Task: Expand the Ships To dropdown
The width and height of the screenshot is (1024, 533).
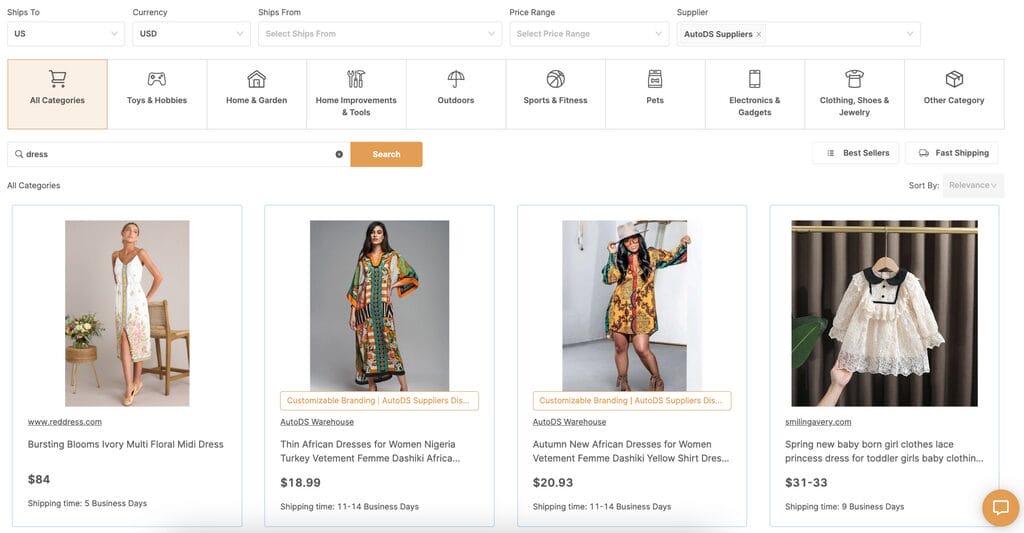Action: 66,34
